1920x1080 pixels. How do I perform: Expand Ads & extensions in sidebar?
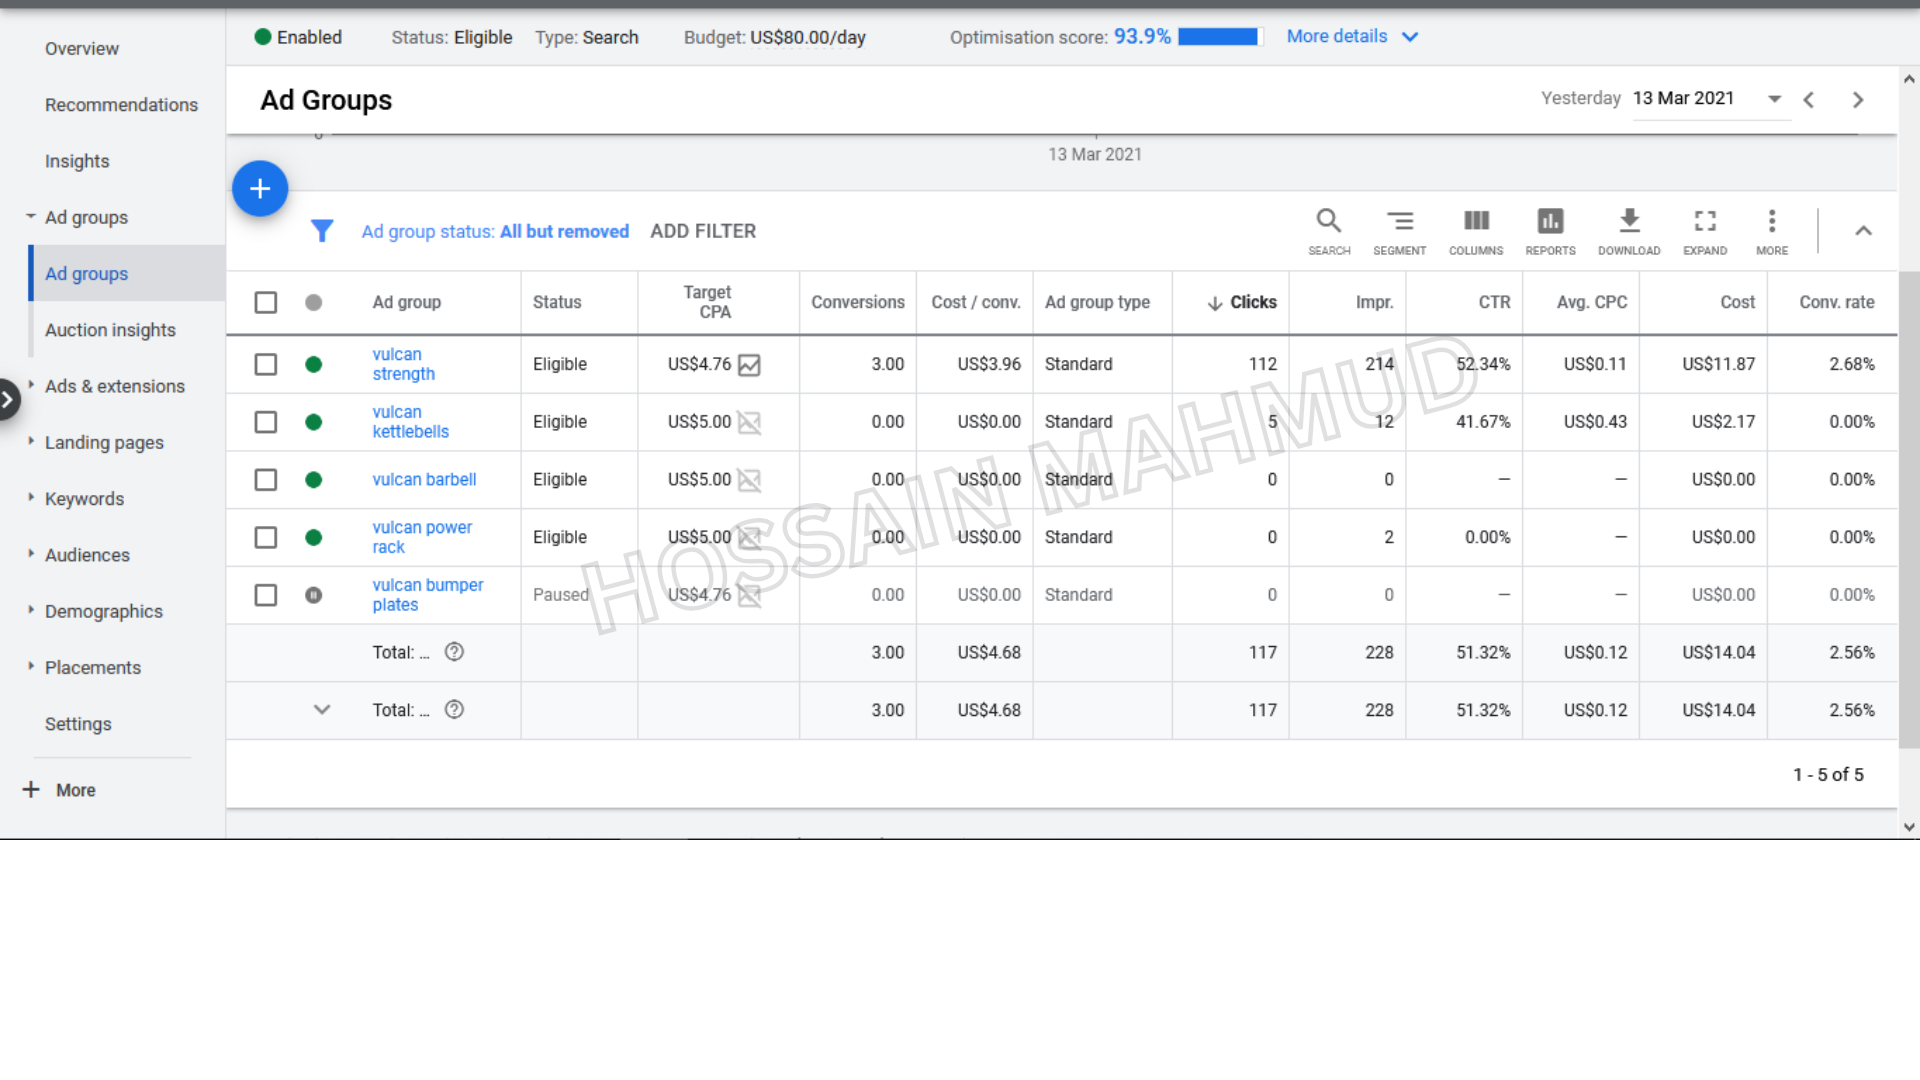point(31,385)
